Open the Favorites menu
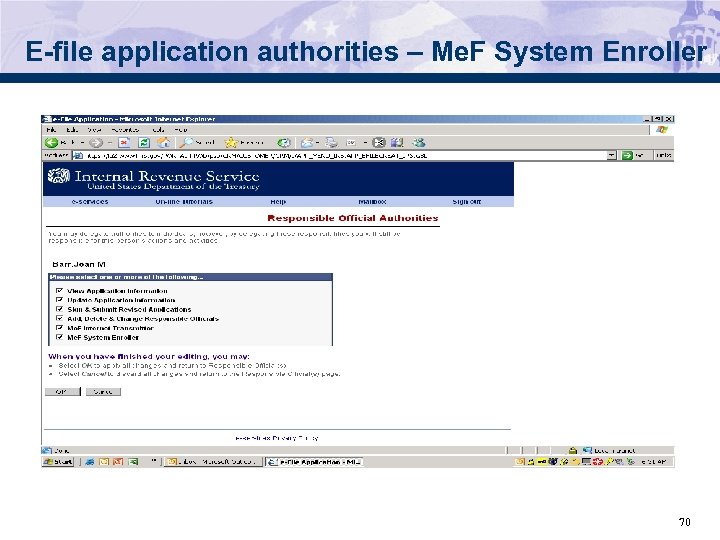The image size is (720, 540). click(125, 130)
